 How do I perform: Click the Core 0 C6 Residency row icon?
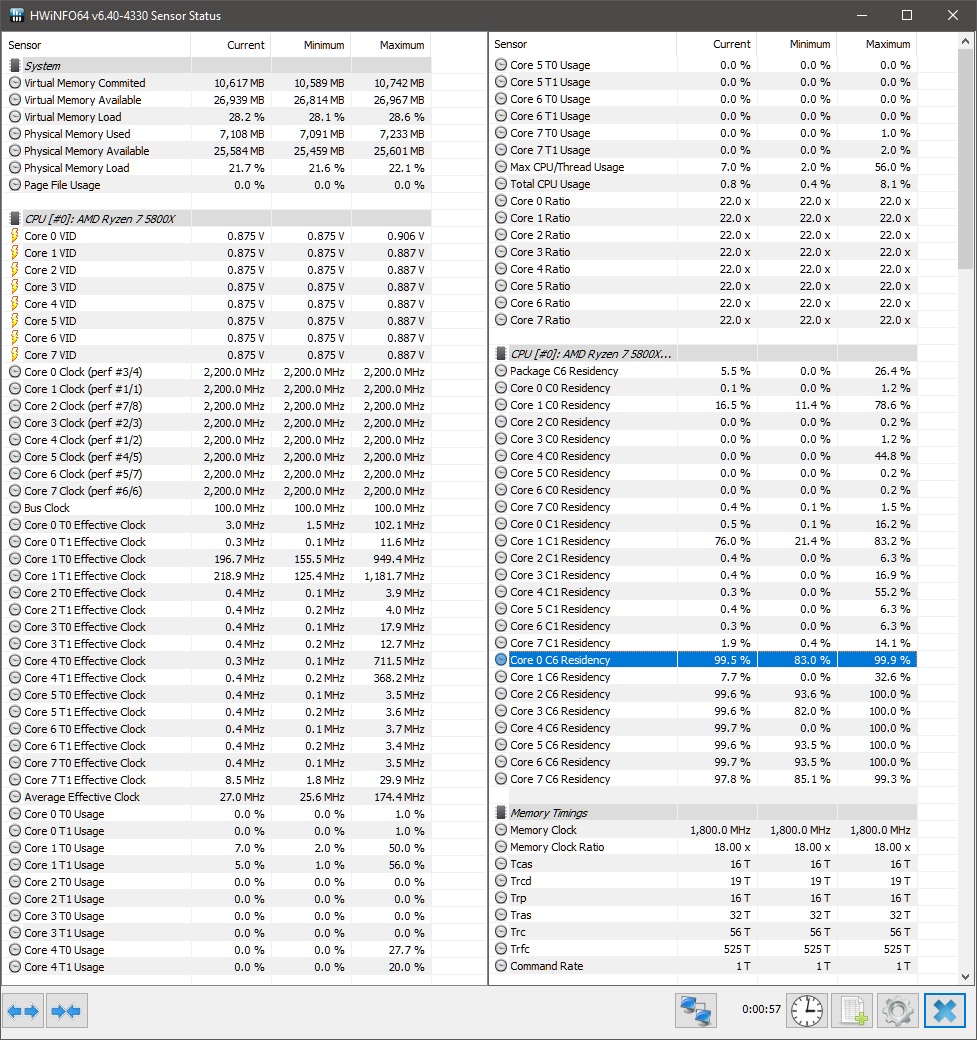click(501, 660)
